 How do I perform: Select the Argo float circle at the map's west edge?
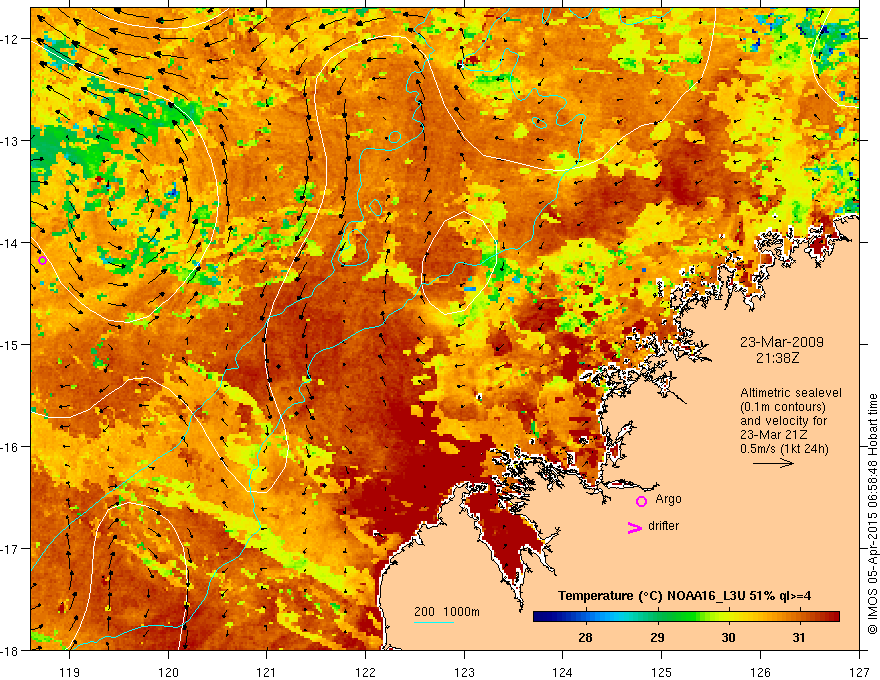point(43,260)
